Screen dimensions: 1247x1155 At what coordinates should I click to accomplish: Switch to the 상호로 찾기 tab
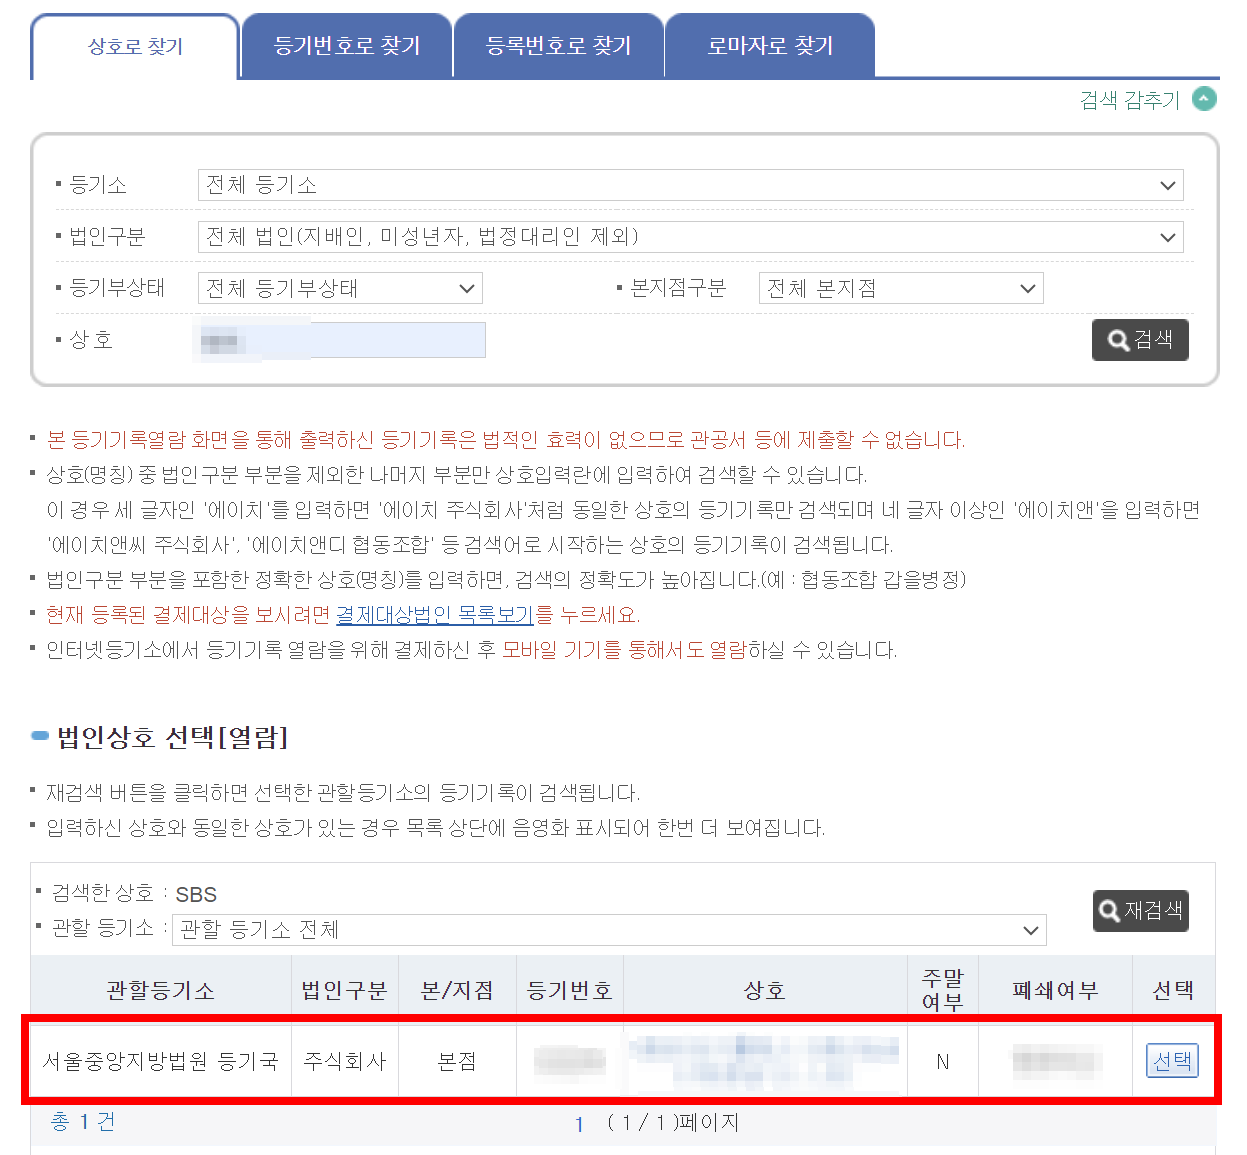tap(135, 46)
